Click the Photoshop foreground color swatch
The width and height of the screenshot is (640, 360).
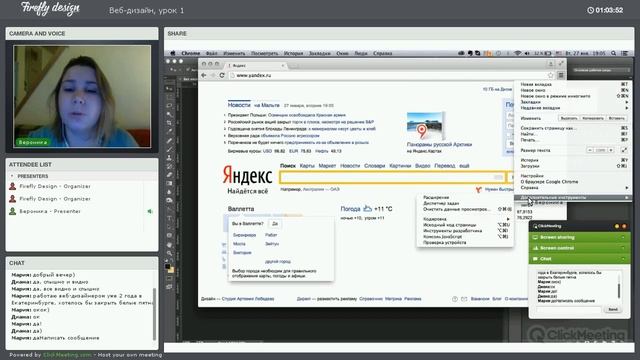(168, 267)
